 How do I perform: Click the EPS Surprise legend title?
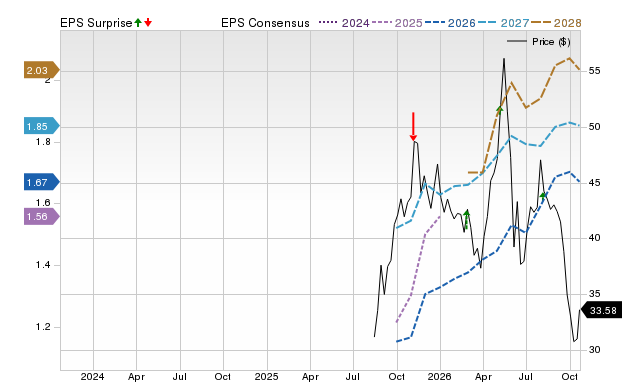(x=96, y=23)
